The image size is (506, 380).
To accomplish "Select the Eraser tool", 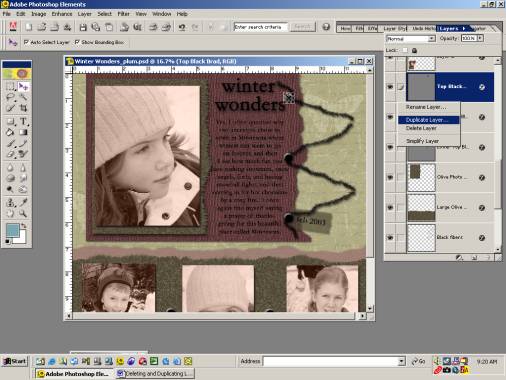I will click(10, 154).
